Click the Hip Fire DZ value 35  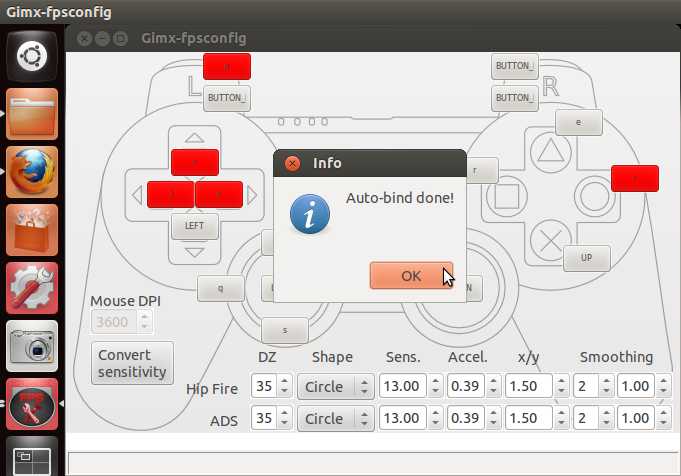tap(264, 386)
